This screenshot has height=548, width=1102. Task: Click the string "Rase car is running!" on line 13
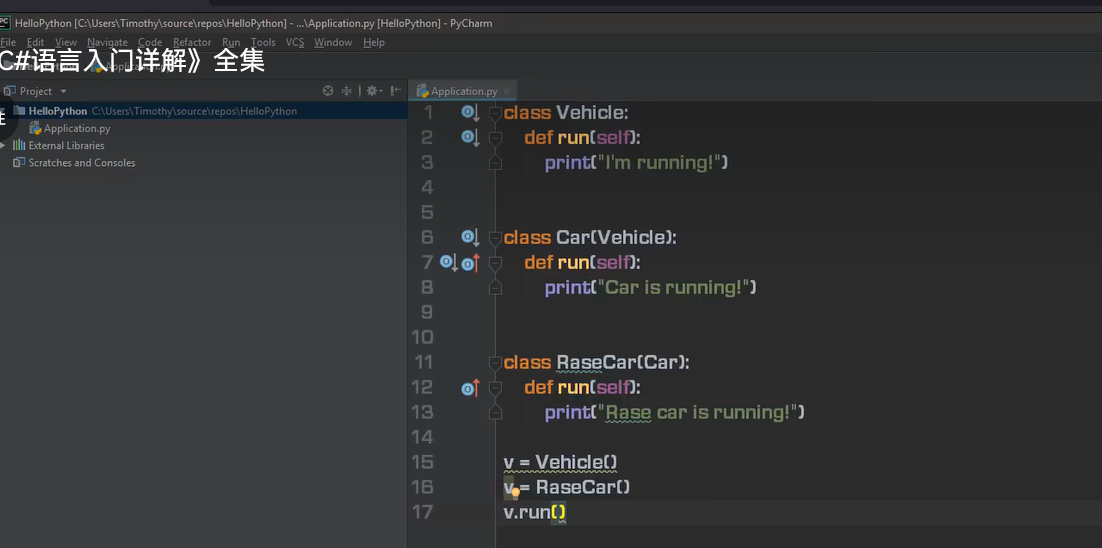tap(700, 412)
